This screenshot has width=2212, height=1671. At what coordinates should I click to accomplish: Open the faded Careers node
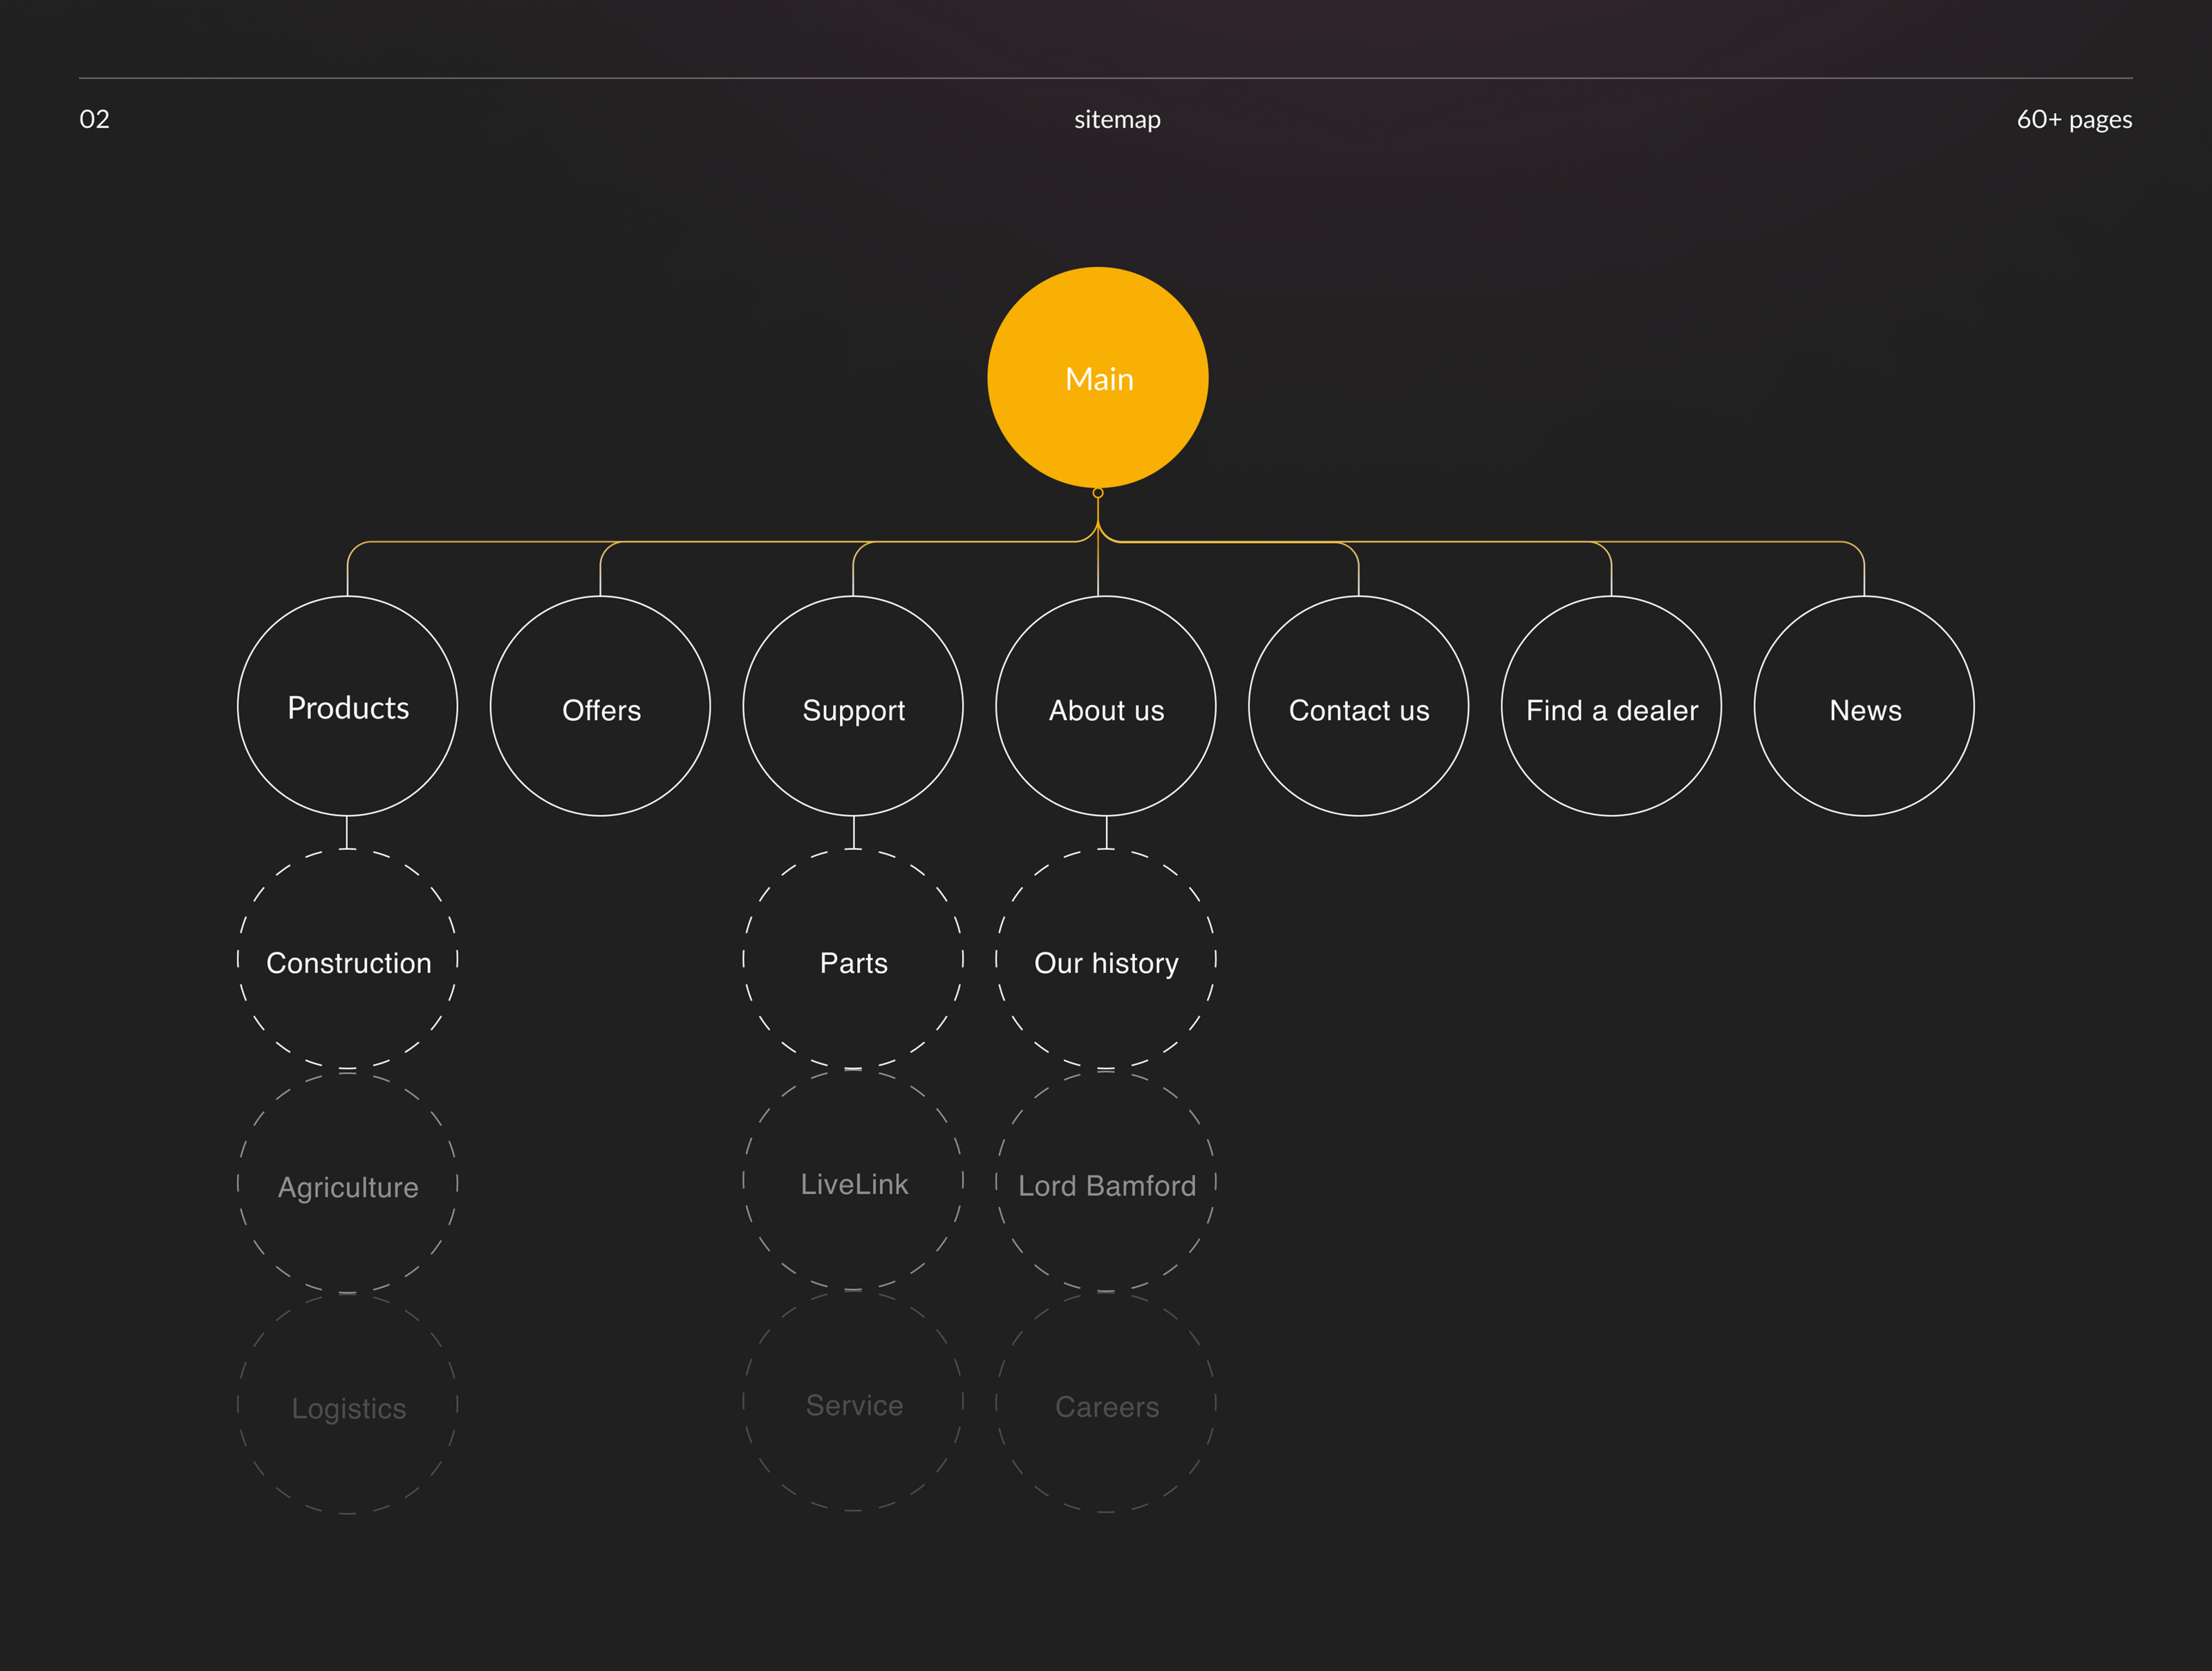(x=1106, y=1406)
